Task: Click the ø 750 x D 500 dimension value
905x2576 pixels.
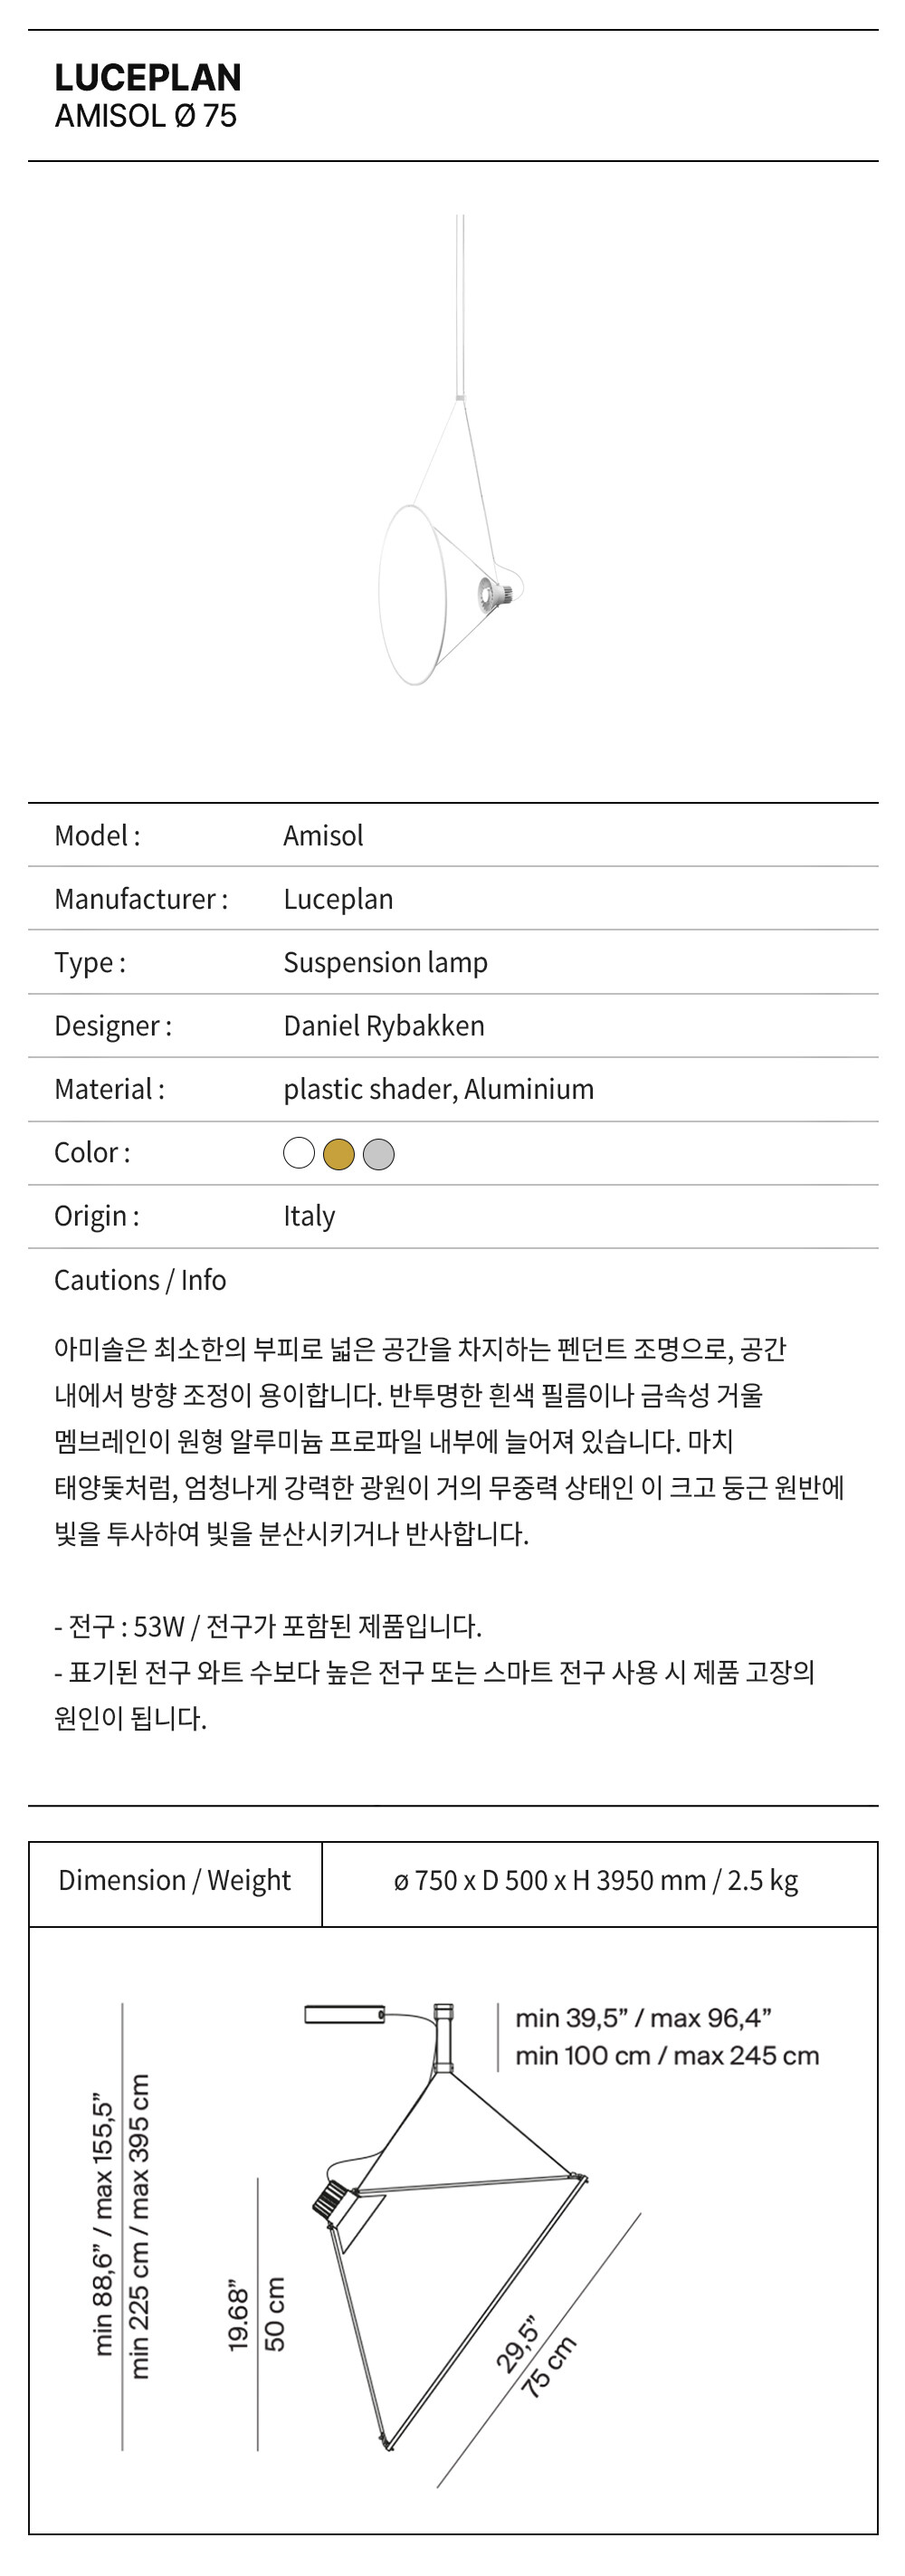Action: 596,1880
